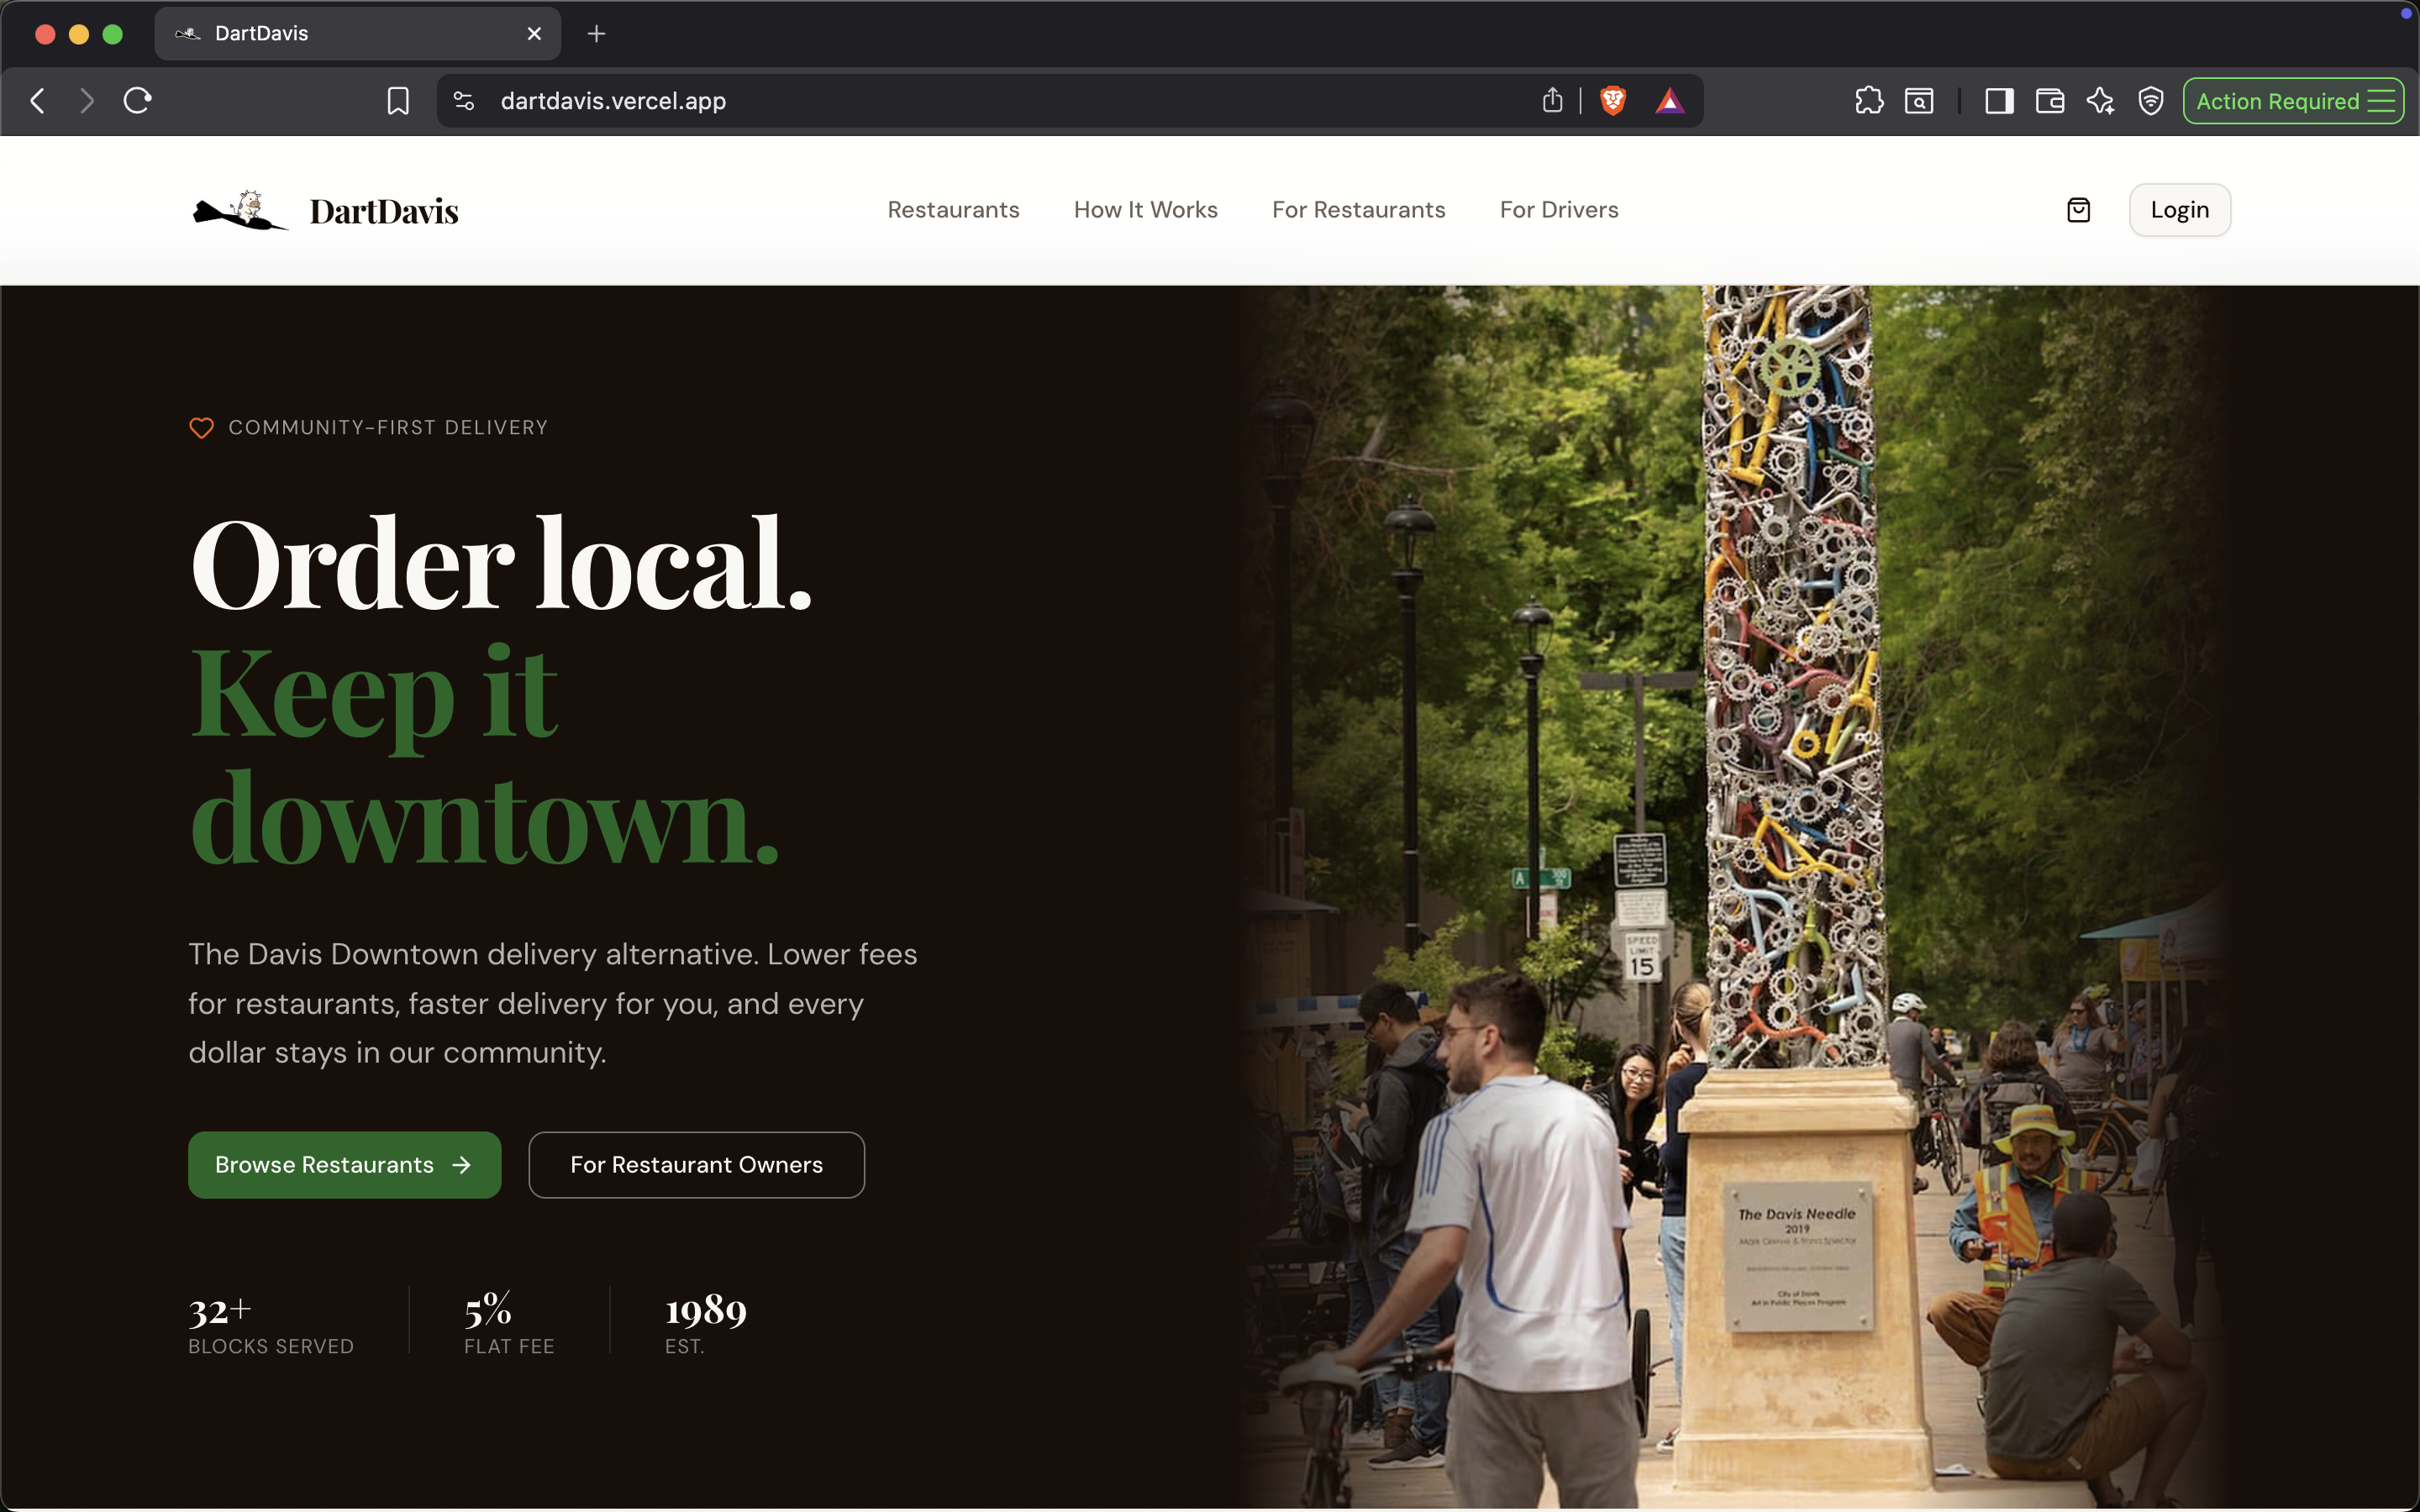Click the Brave Shields lion icon
The width and height of the screenshot is (2420, 1512).
point(1612,101)
